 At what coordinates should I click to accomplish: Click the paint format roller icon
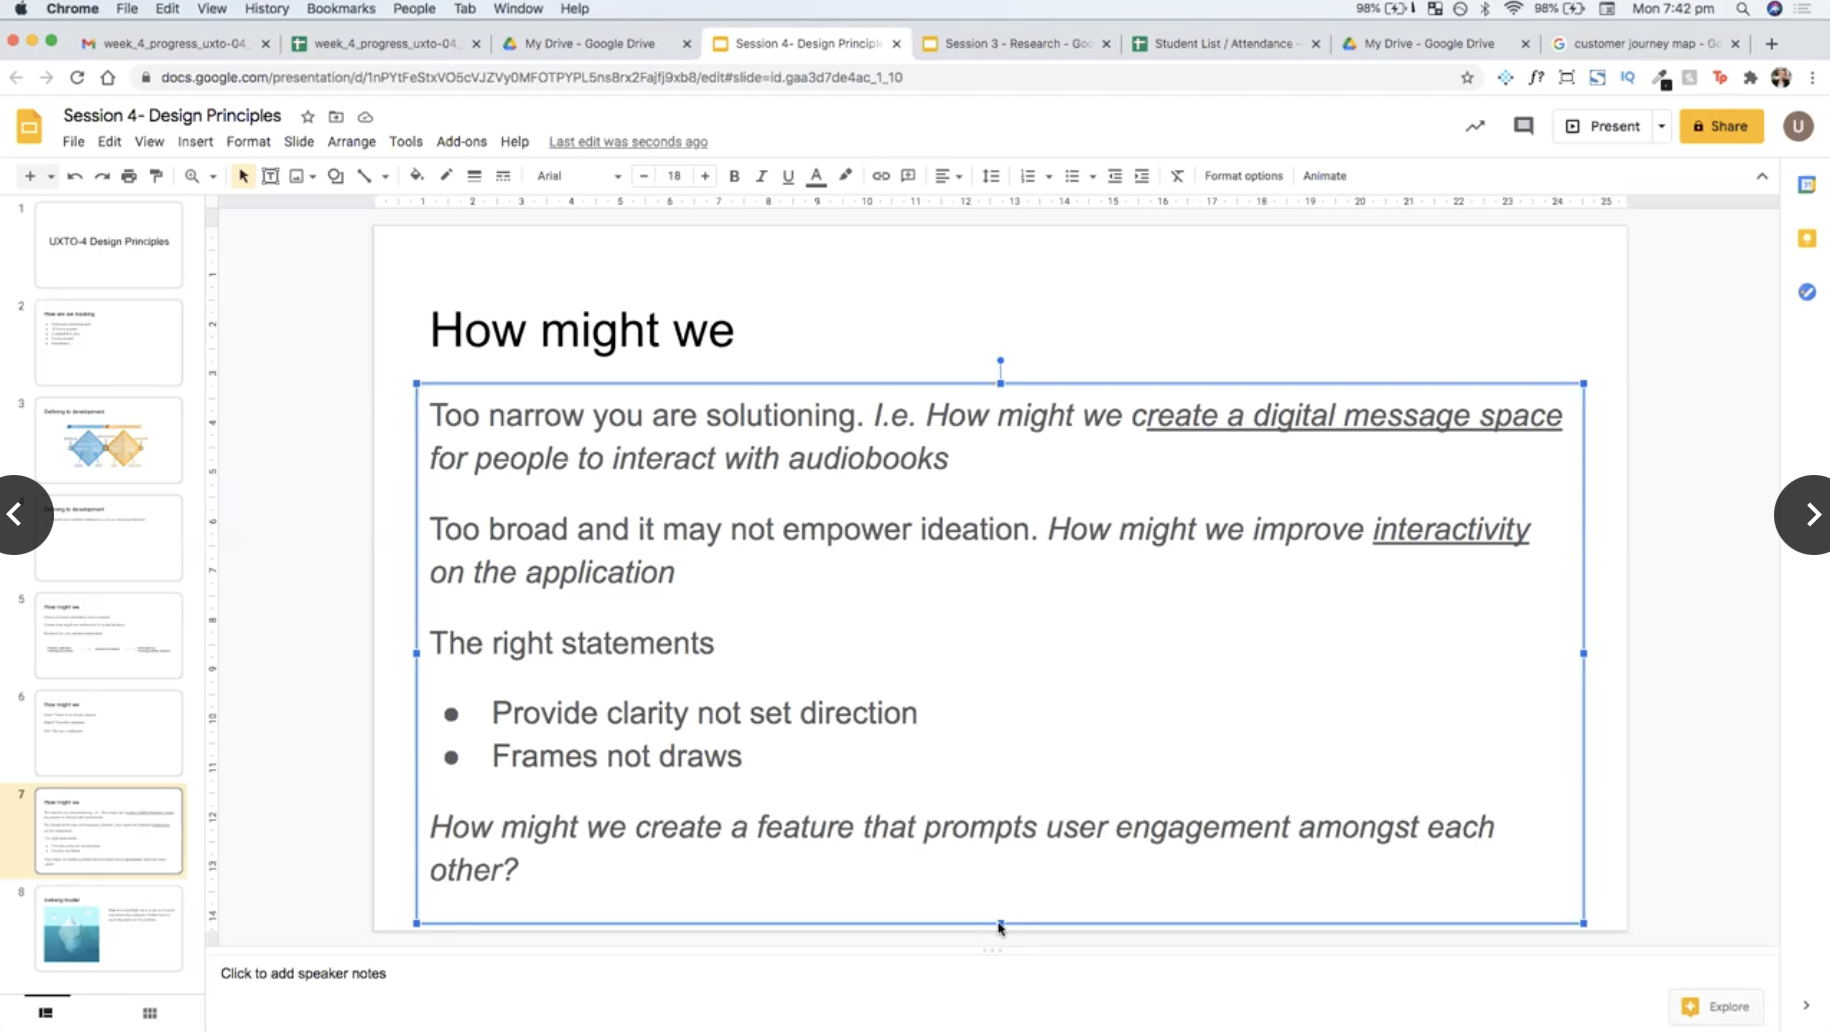156,176
